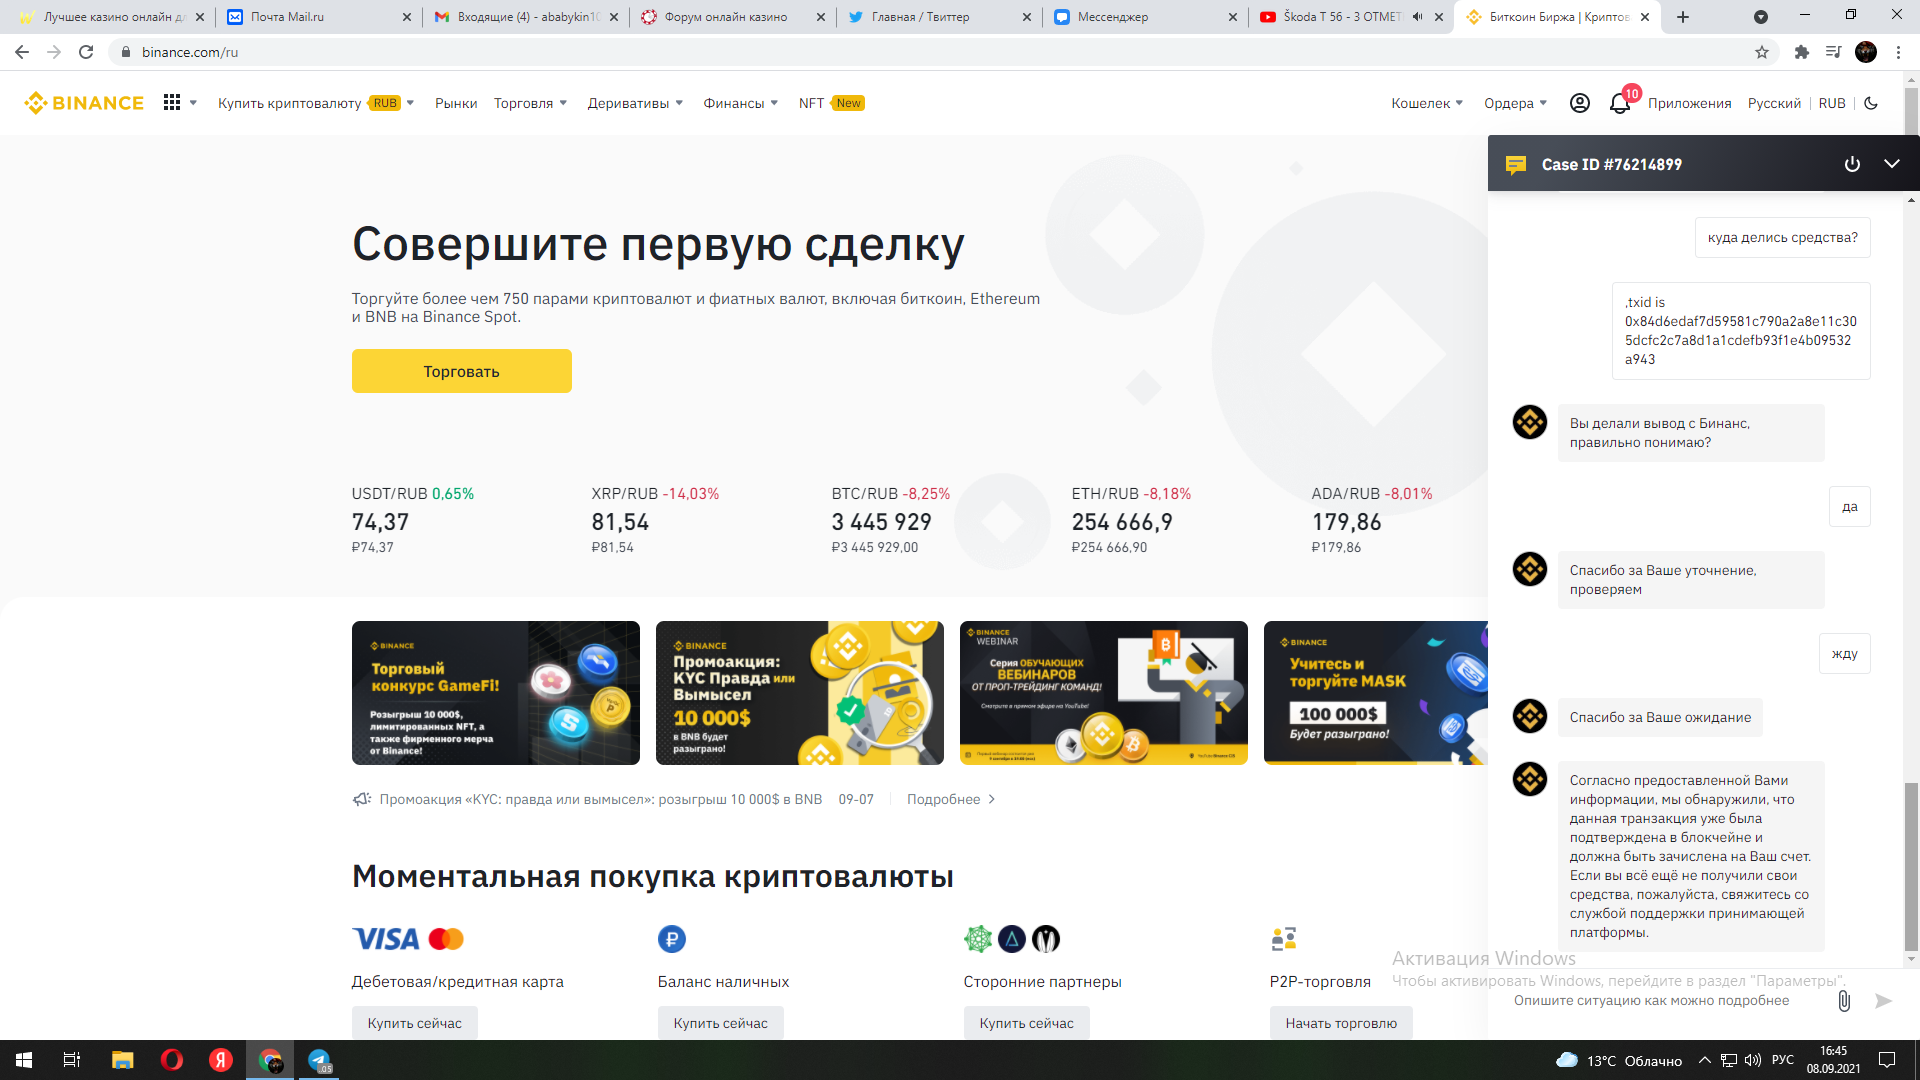
Task: End chat with the power icon
Action: click(x=1852, y=164)
